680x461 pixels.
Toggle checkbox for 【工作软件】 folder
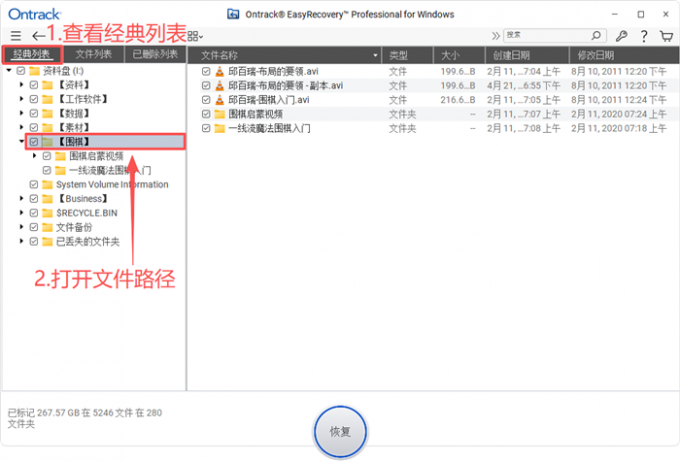click(34, 99)
